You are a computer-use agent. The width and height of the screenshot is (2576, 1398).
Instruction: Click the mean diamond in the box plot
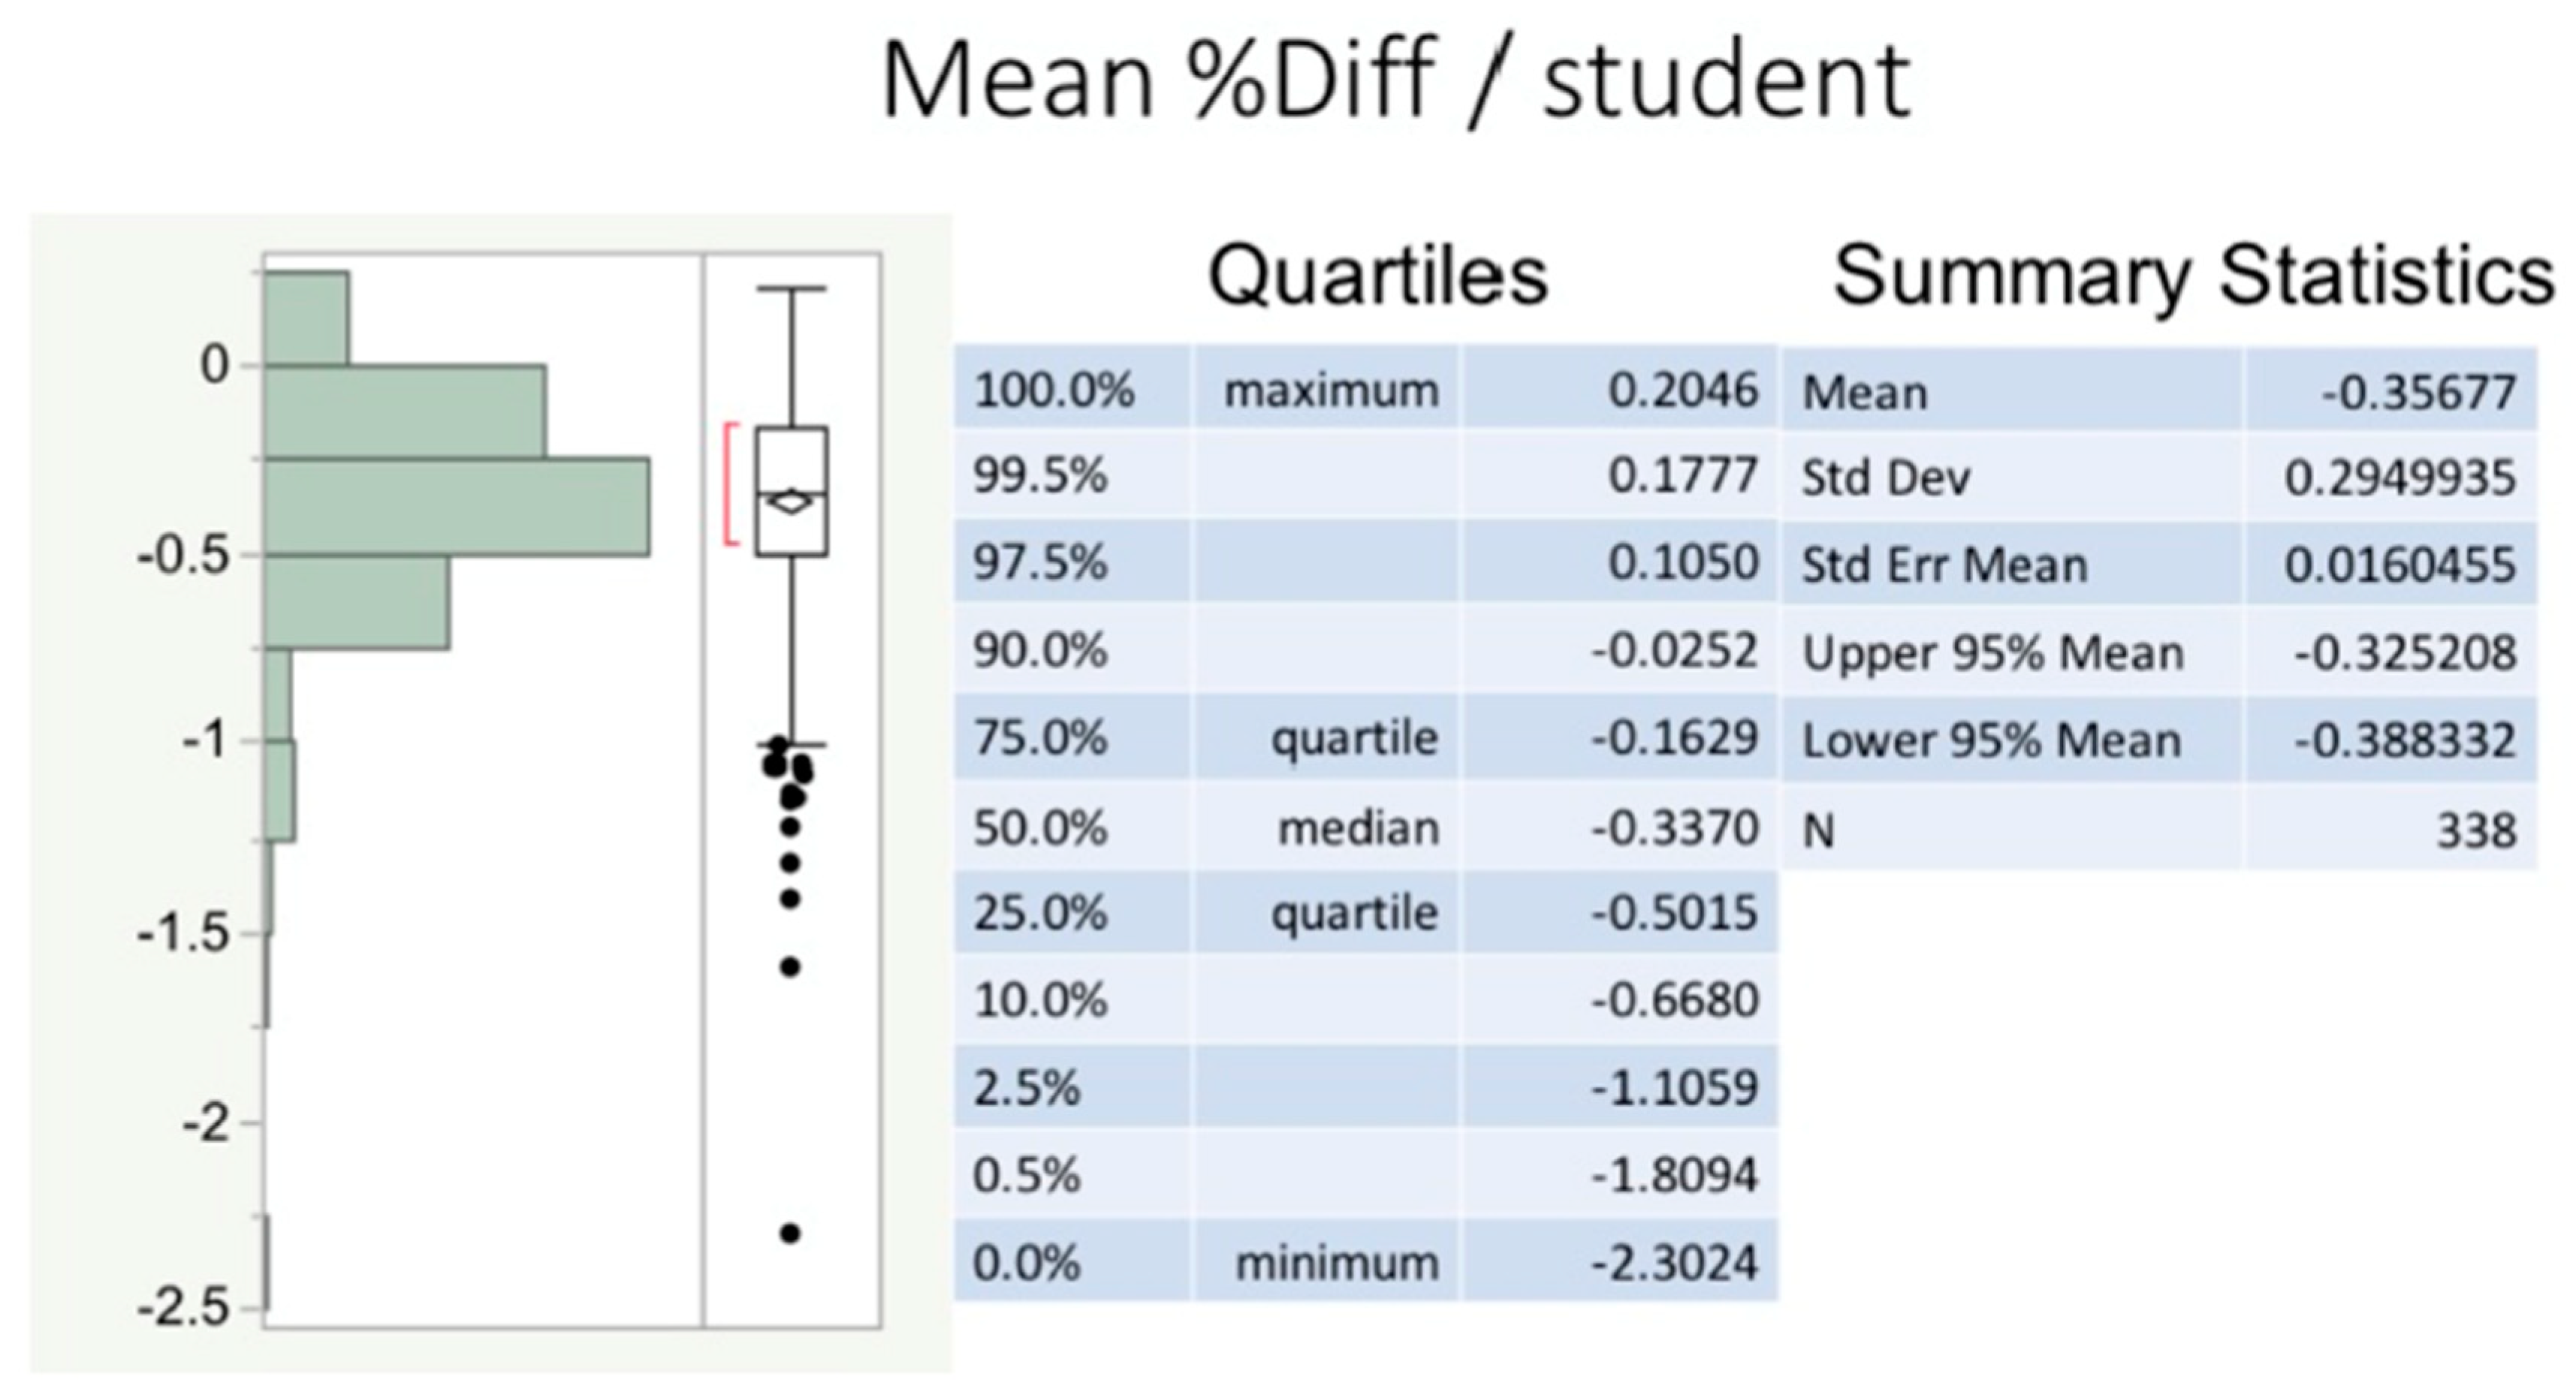tap(792, 502)
